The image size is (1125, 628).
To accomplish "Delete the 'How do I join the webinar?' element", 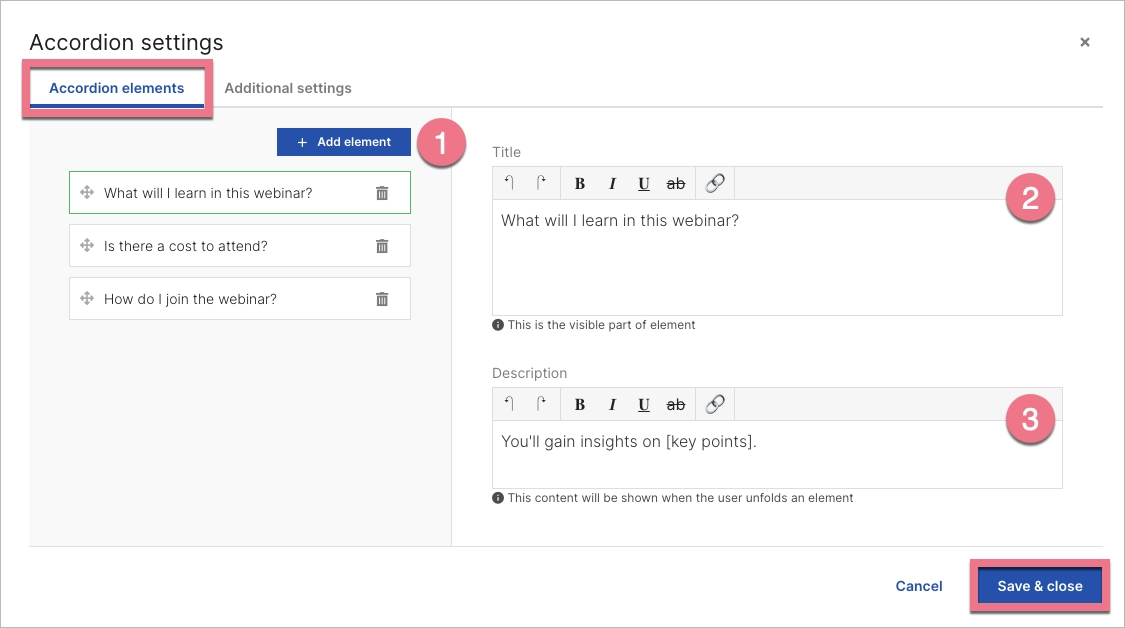I will (x=381, y=298).
